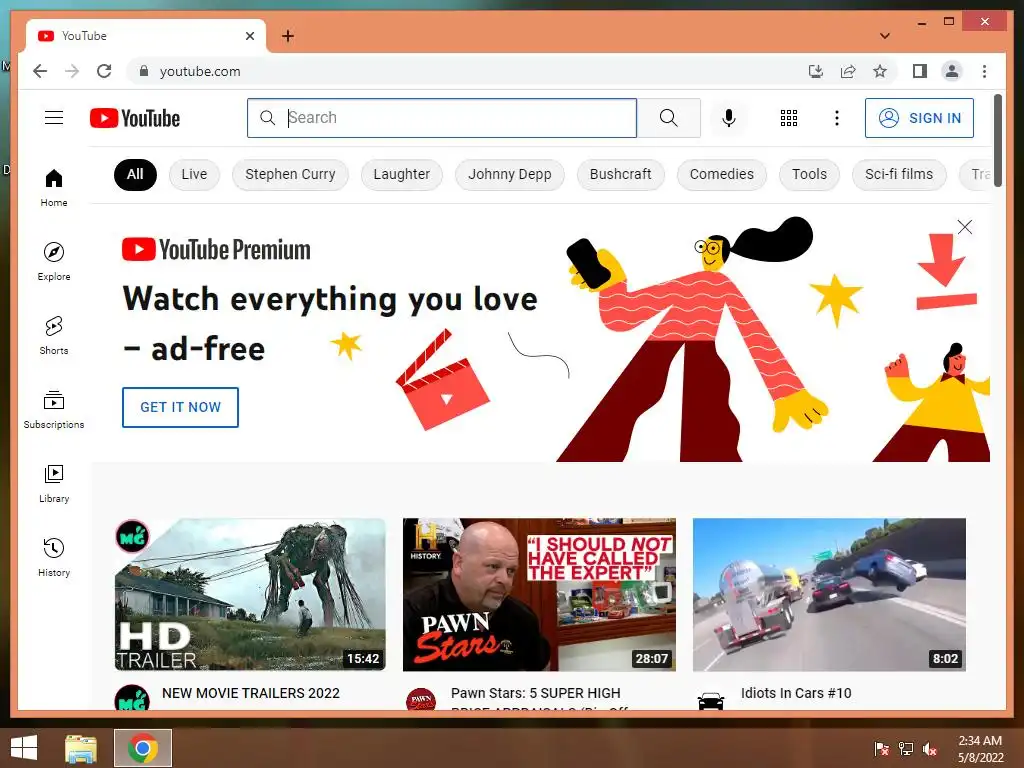Open YouTube settings three-dot menu
1024x768 pixels.
point(837,118)
